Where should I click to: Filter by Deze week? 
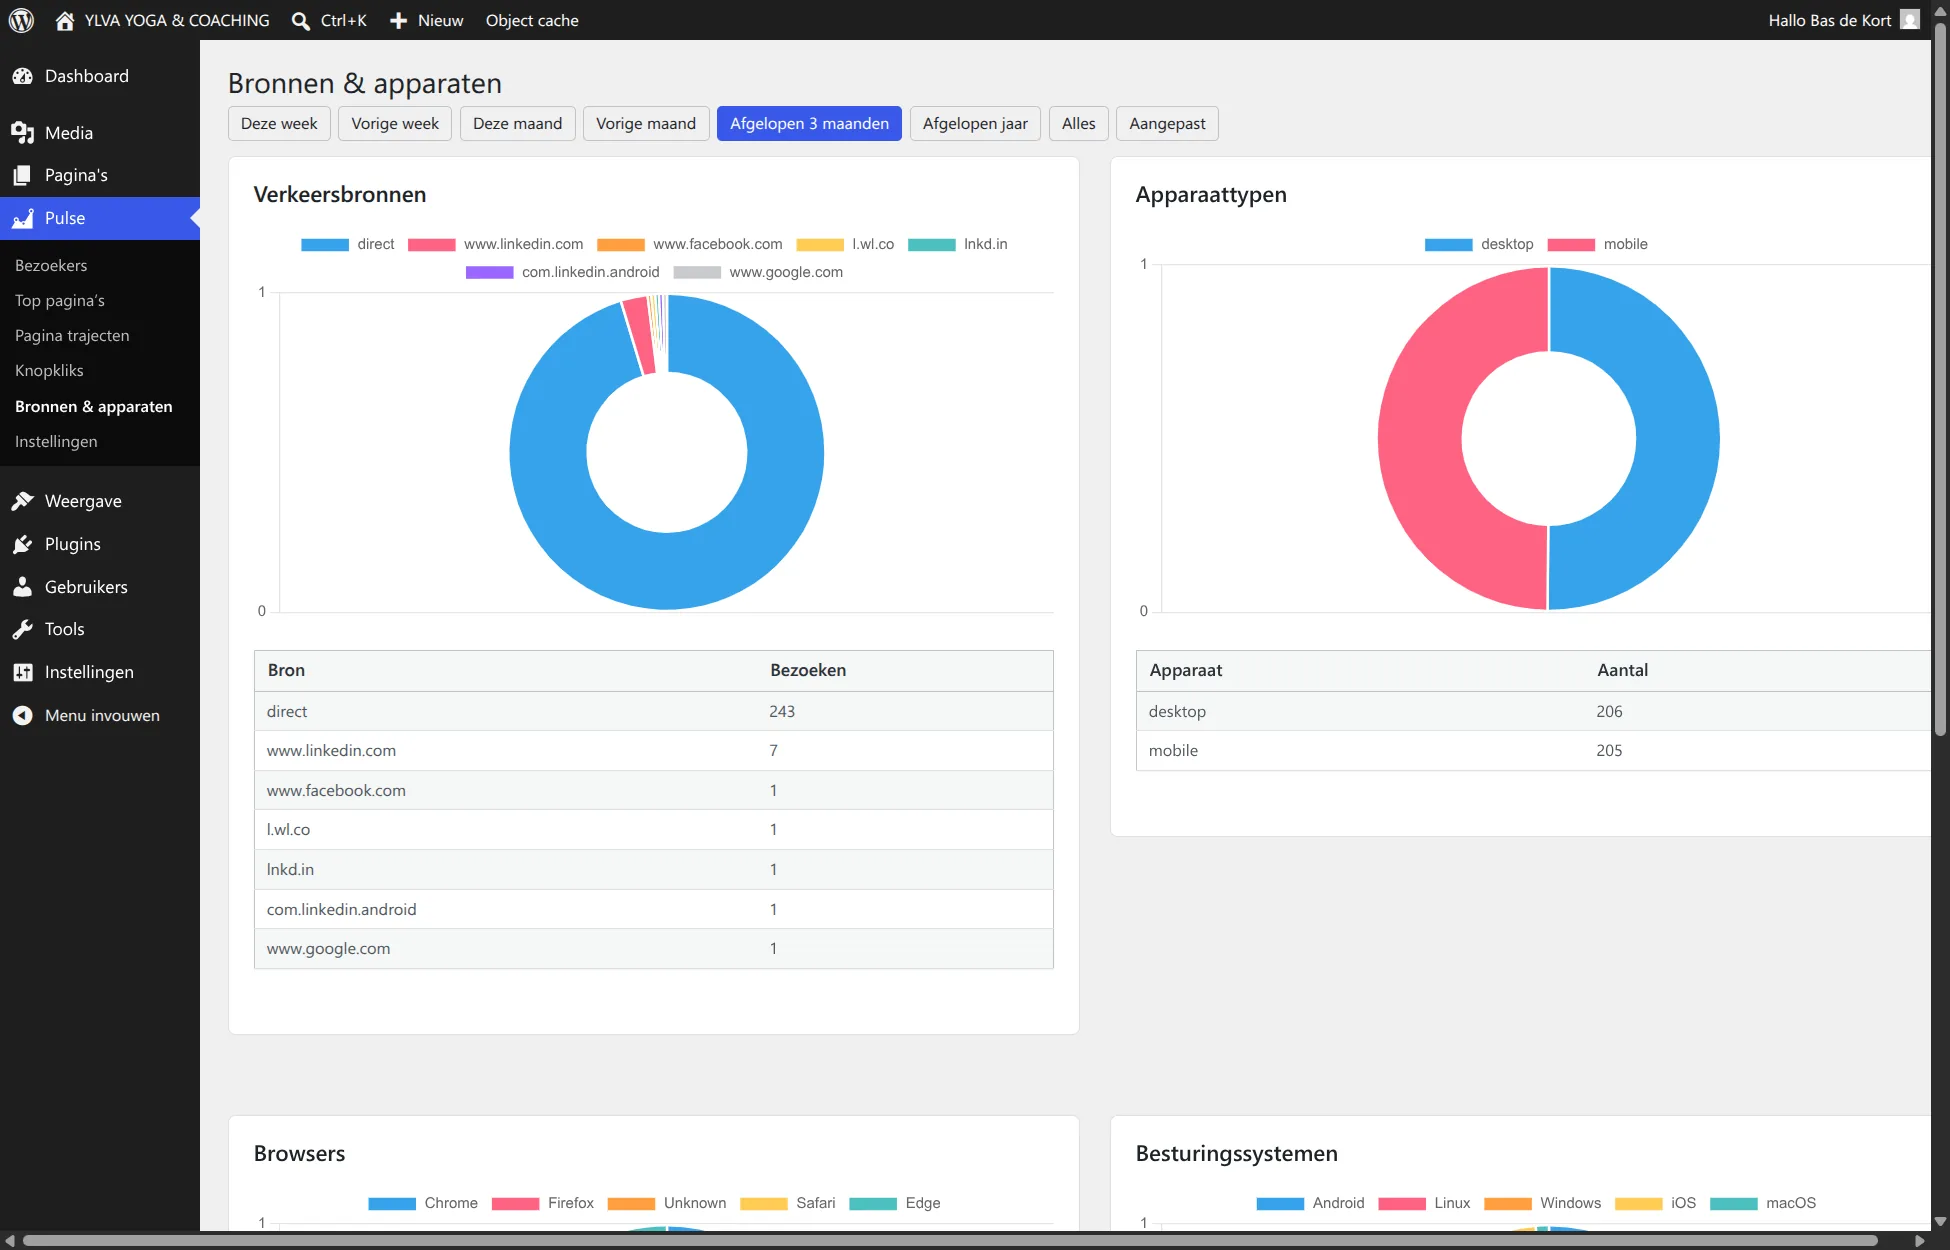point(279,123)
